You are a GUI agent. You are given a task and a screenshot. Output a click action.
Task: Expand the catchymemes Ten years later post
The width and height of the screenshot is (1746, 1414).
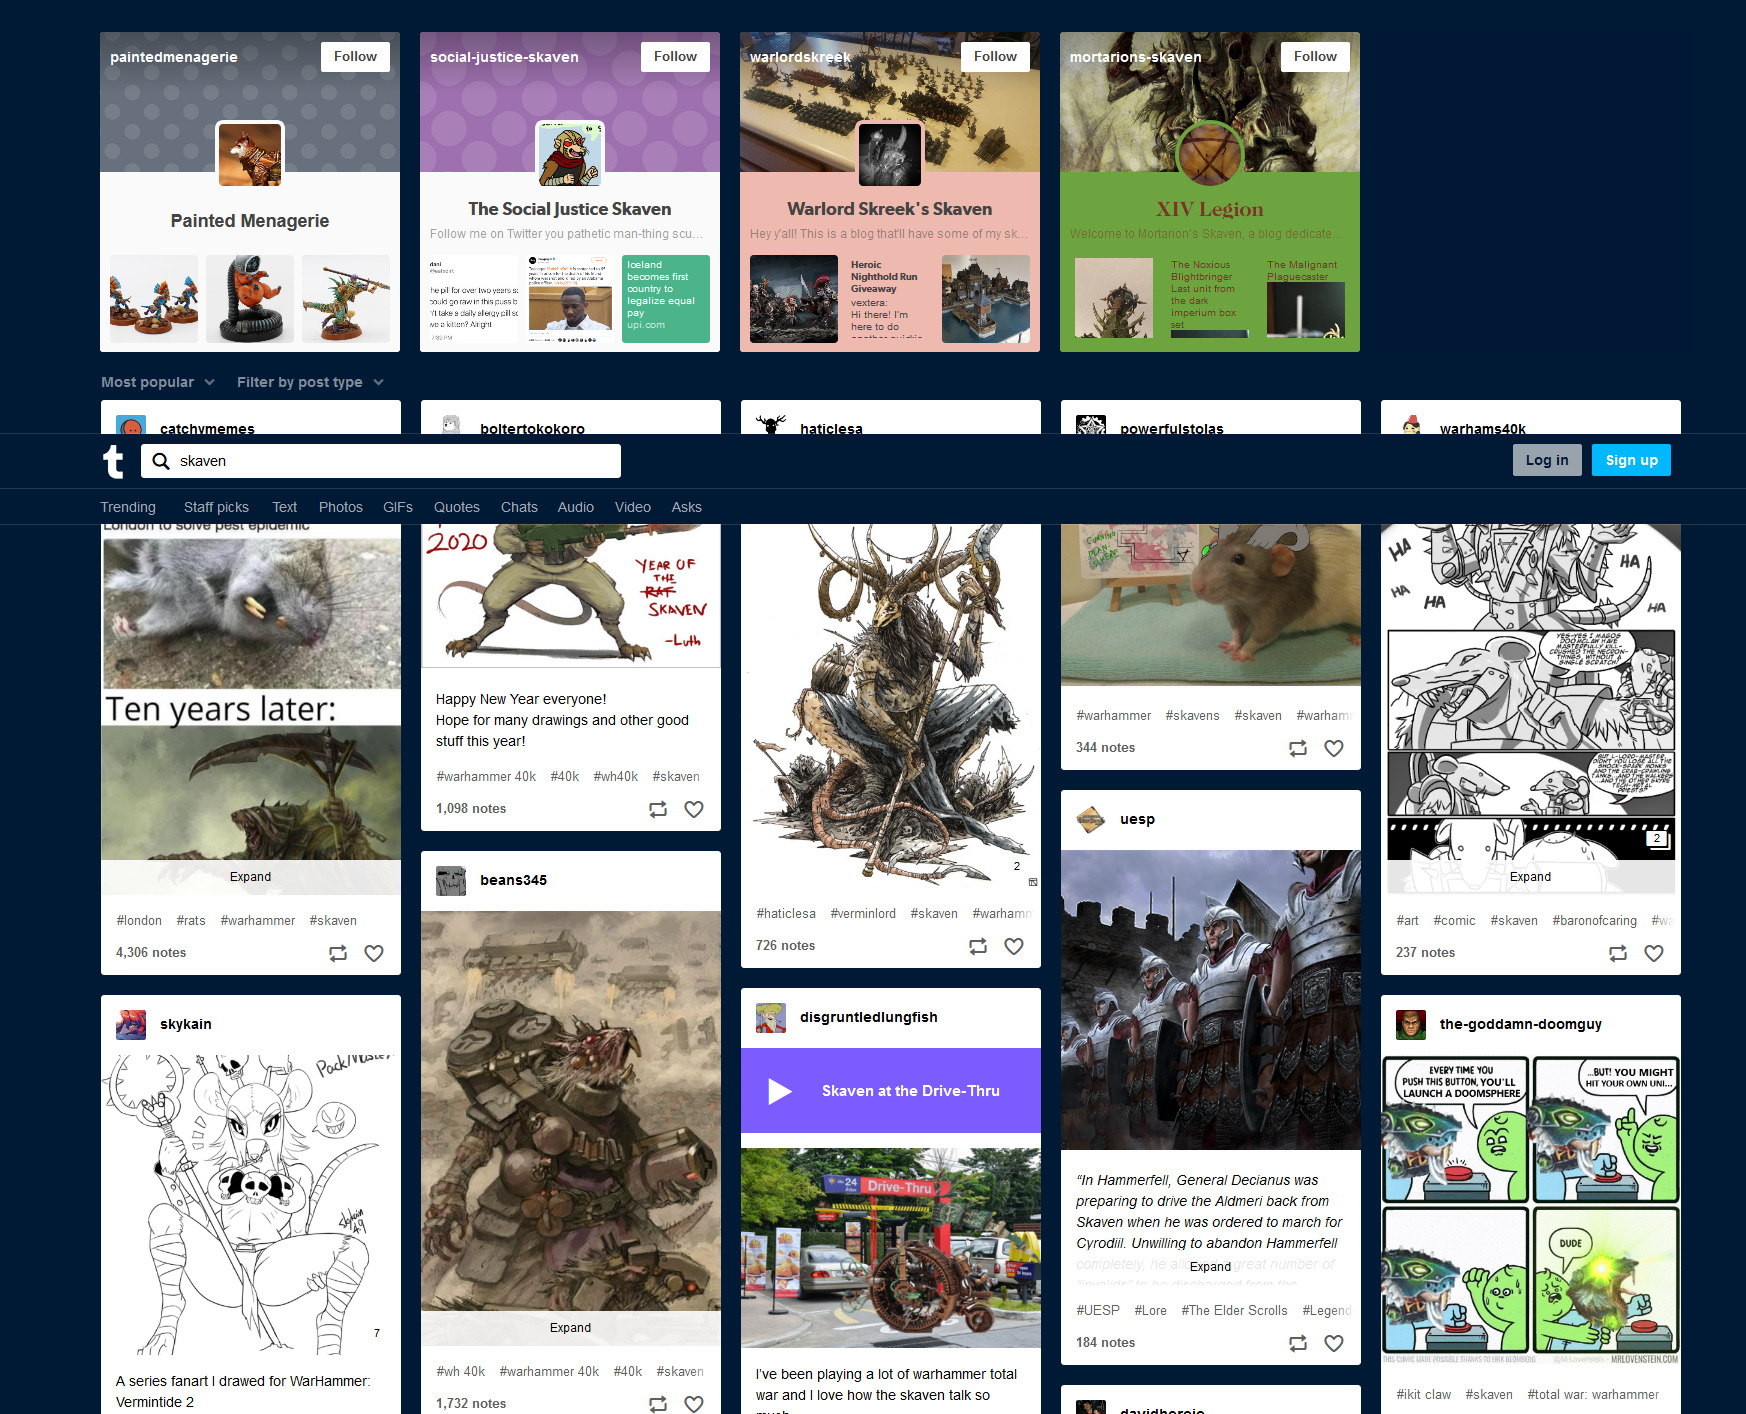(x=250, y=877)
